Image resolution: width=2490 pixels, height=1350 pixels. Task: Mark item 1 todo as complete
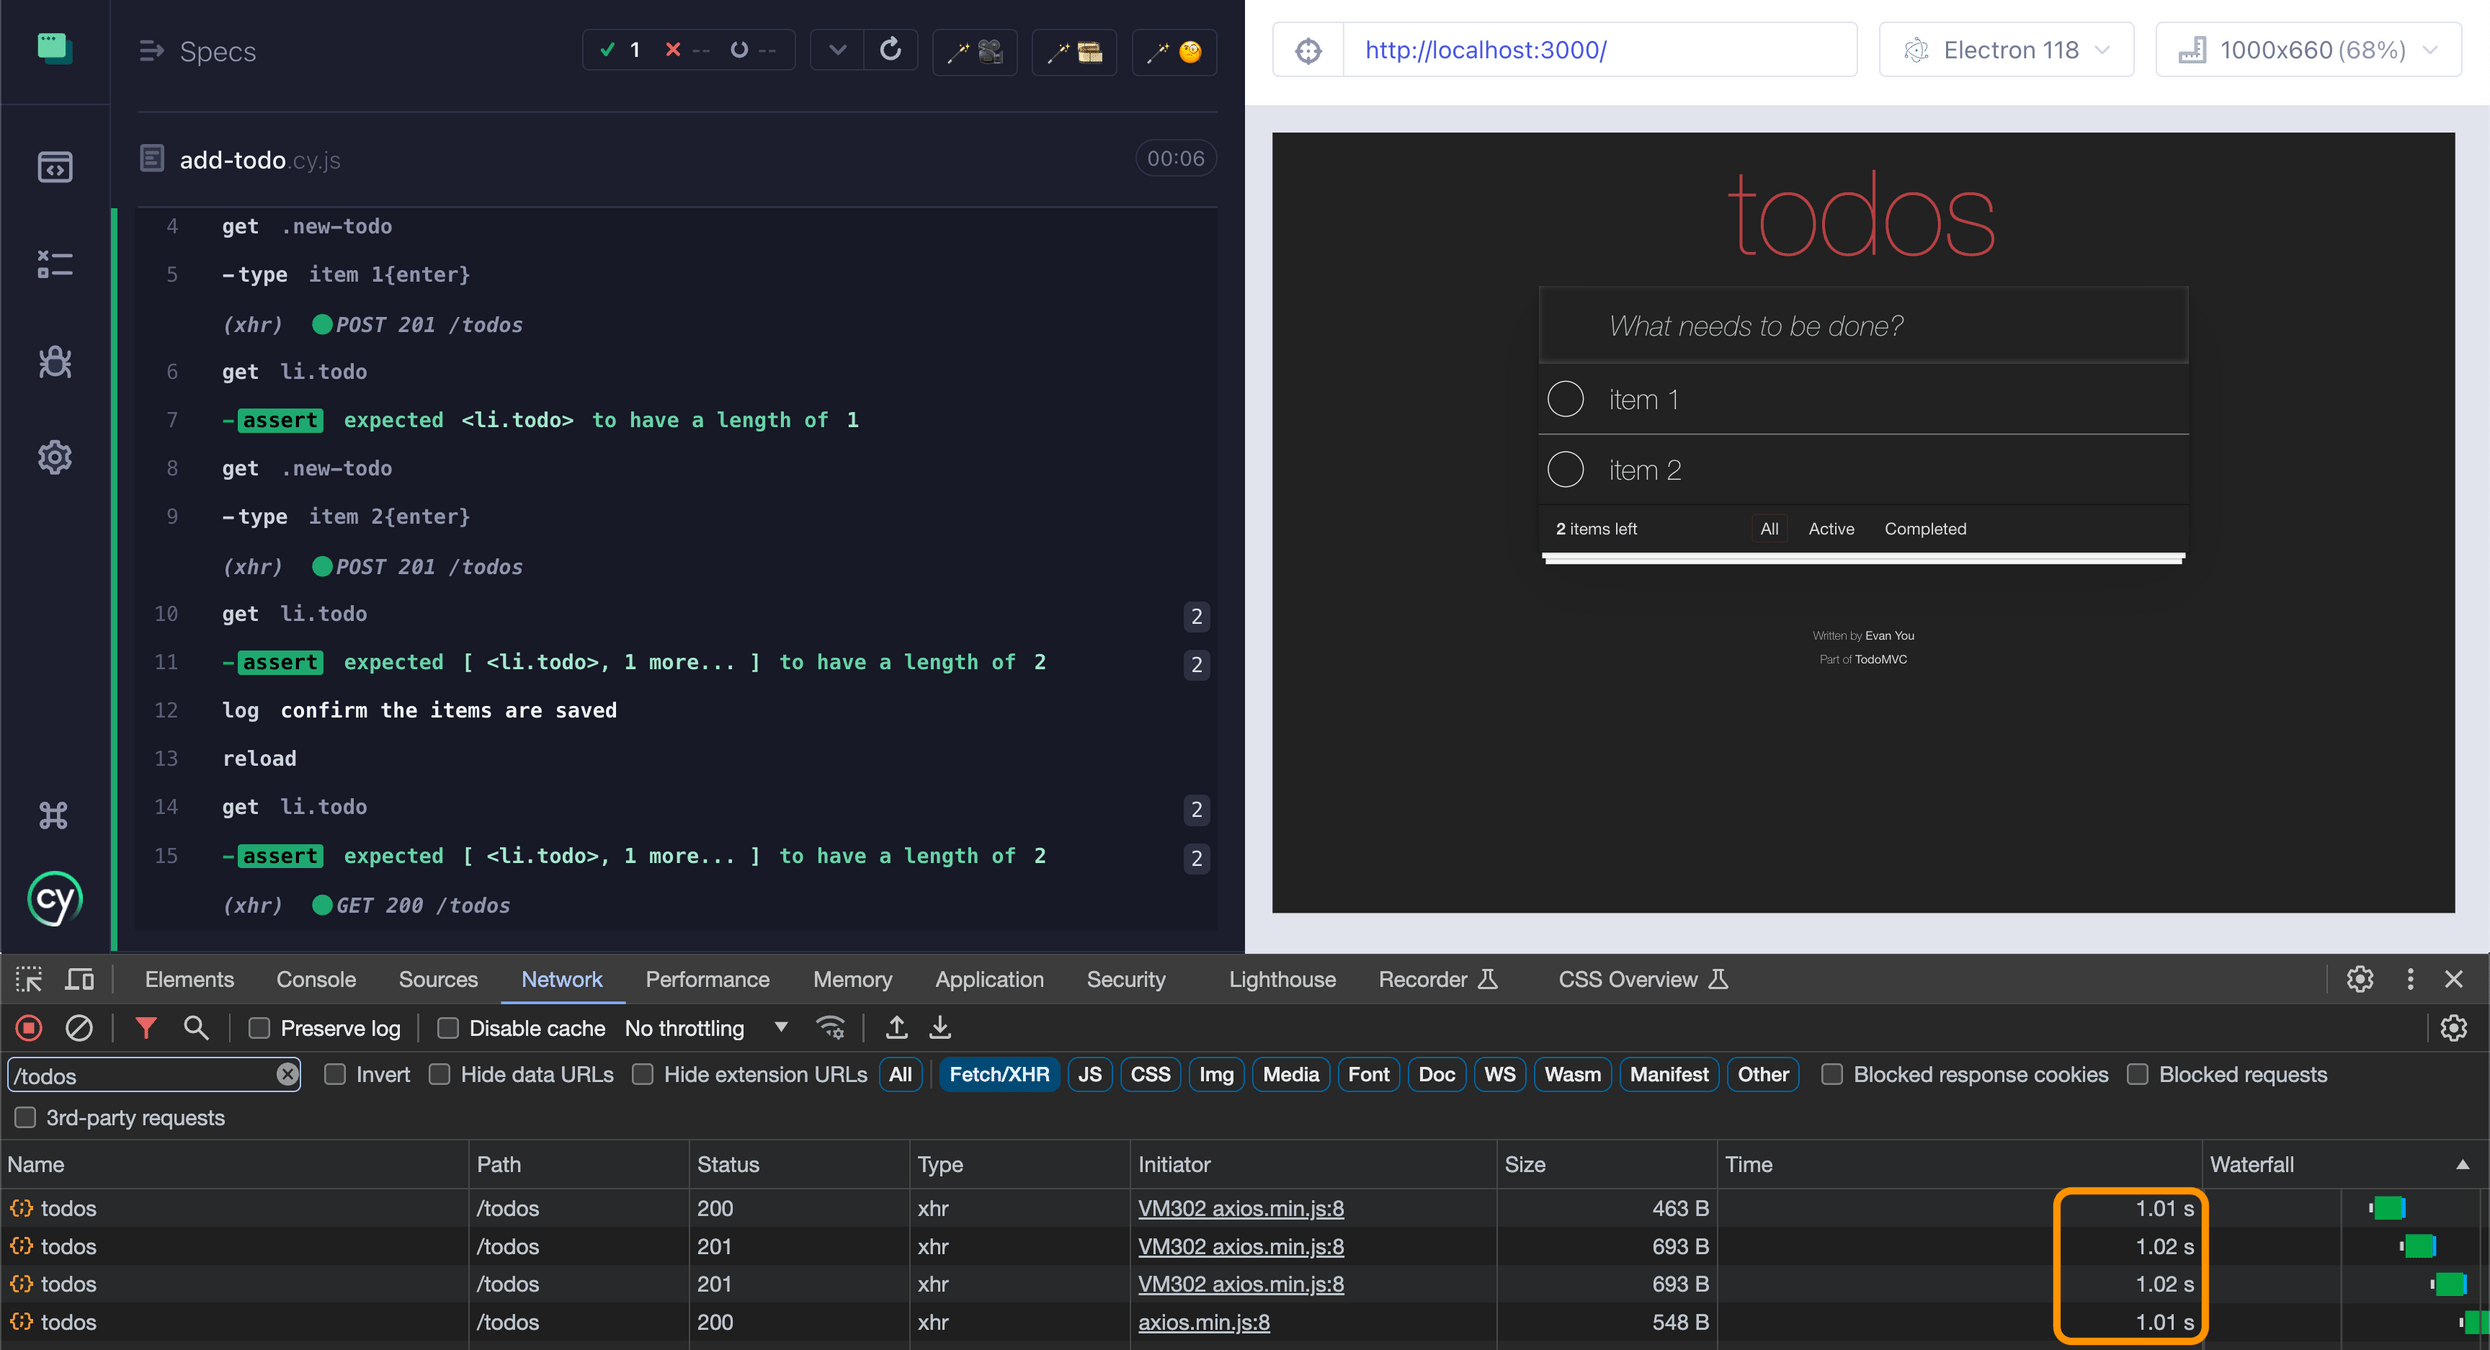point(1565,399)
